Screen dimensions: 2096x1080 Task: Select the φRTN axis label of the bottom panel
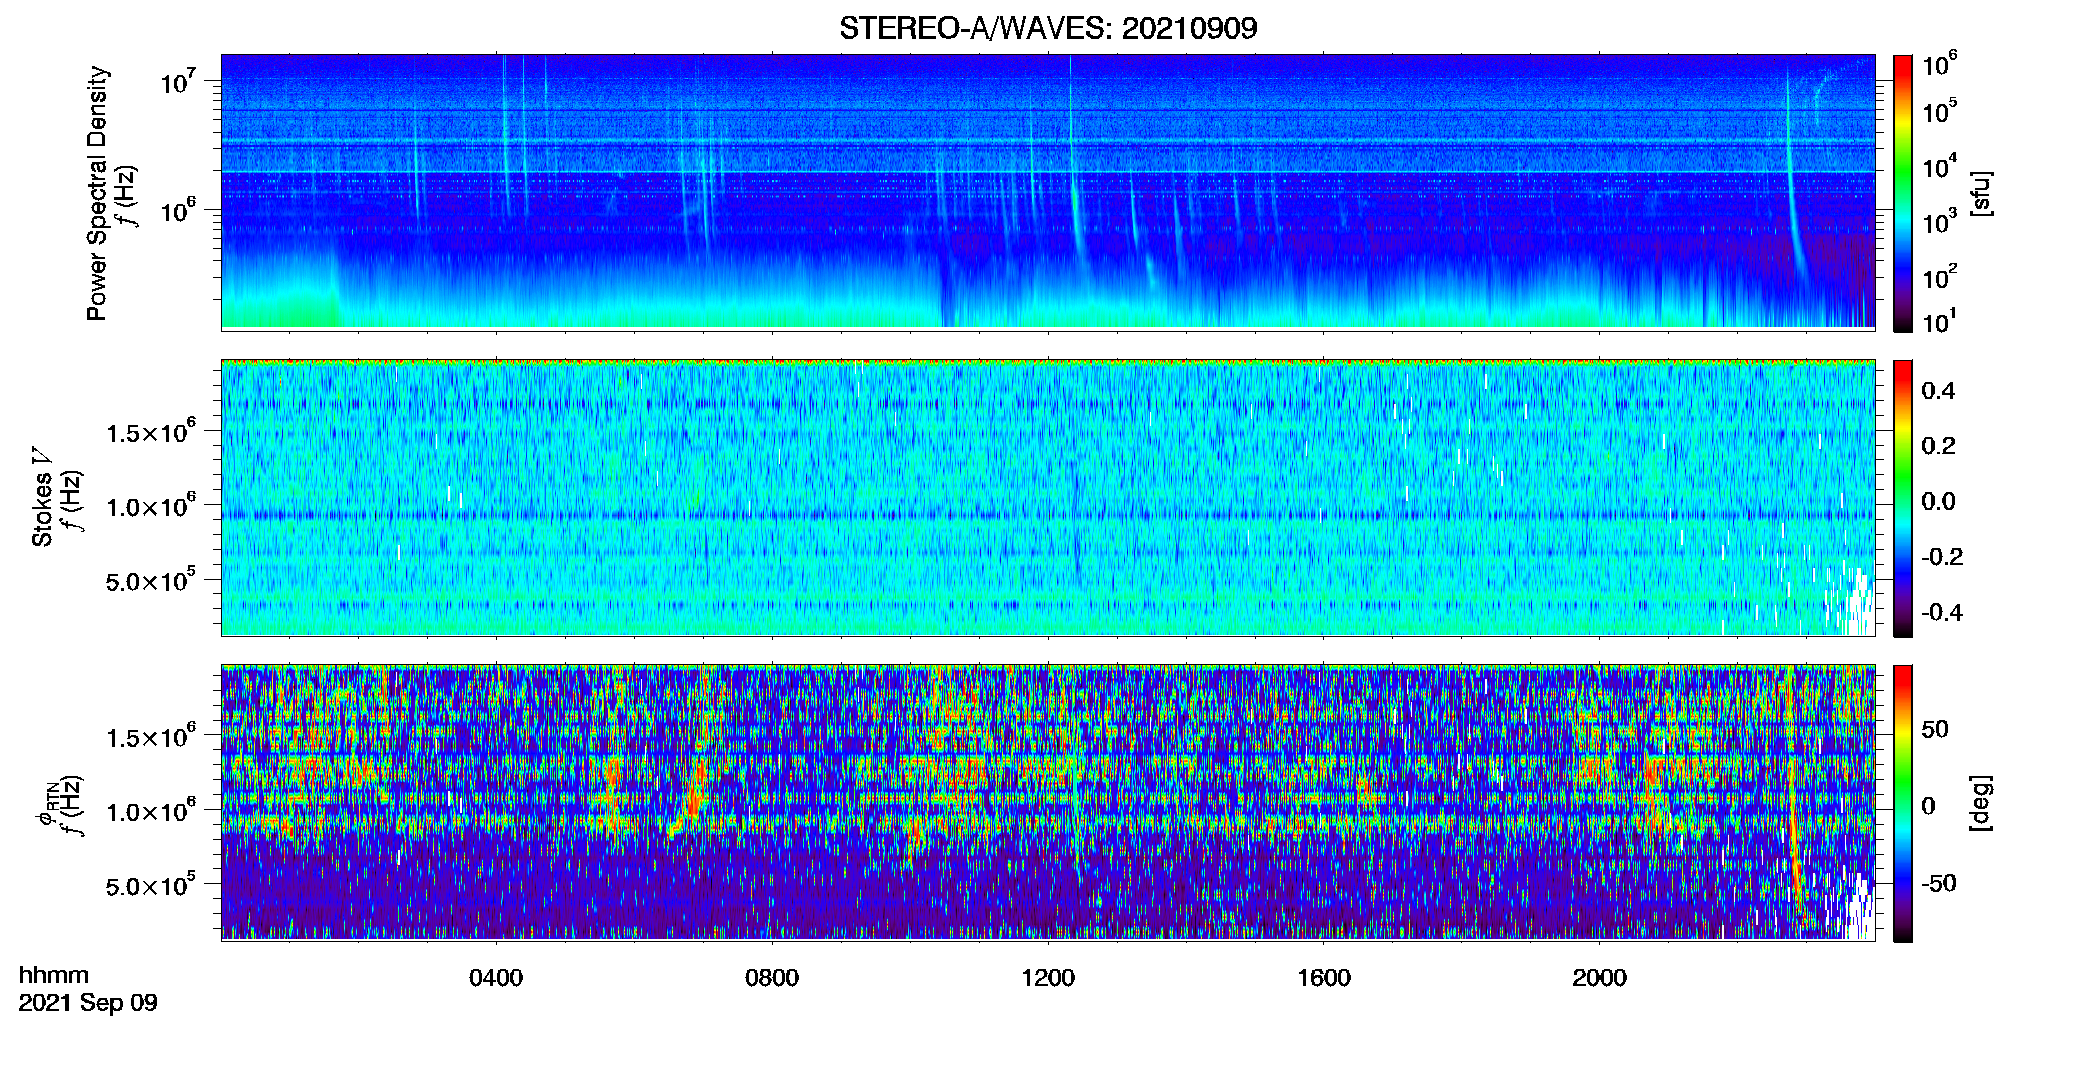[x=47, y=805]
